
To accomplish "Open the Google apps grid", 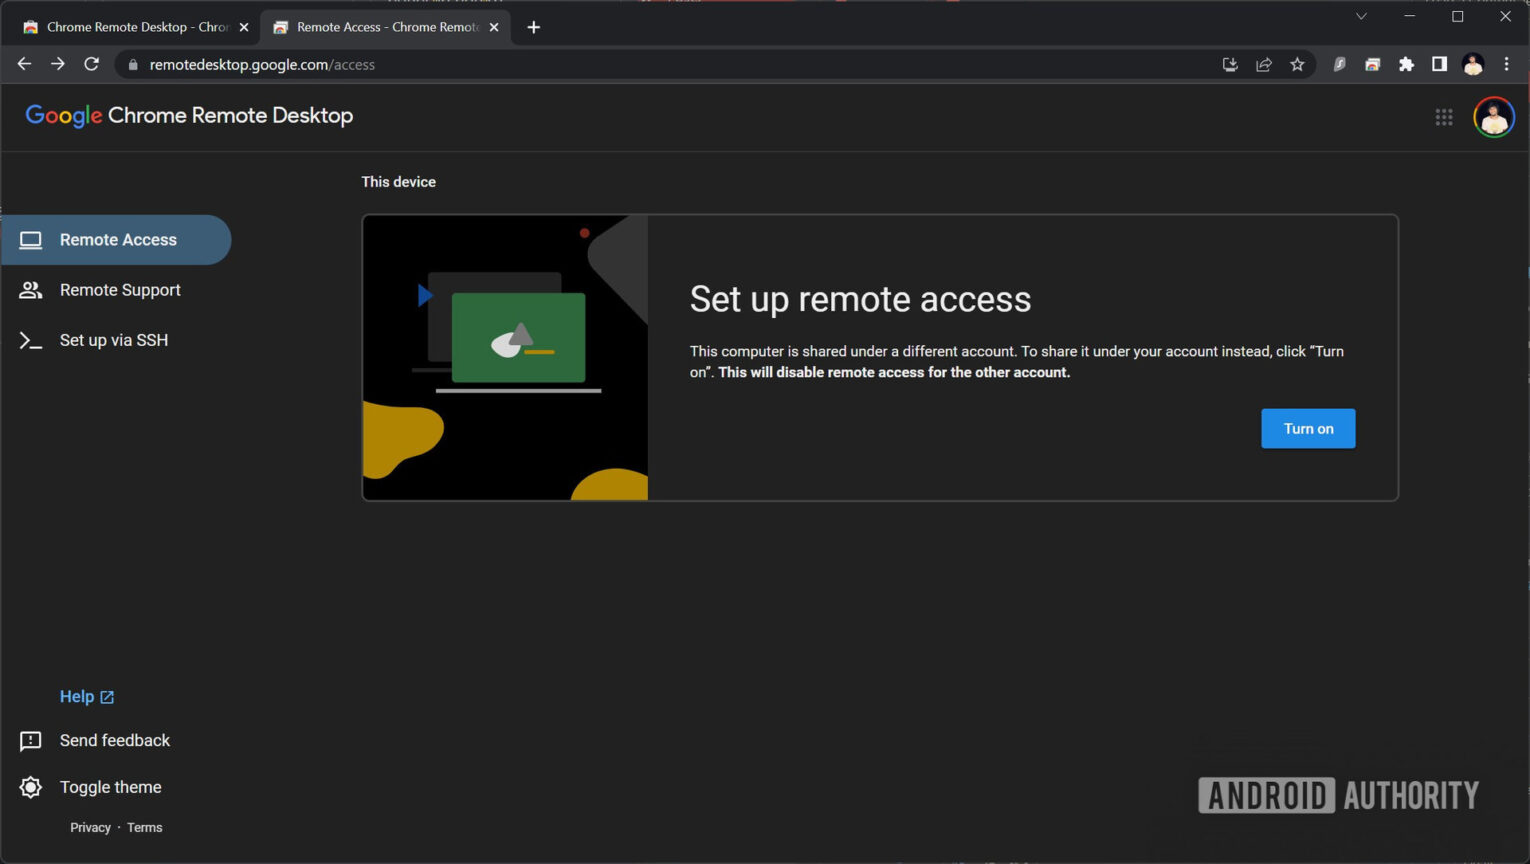I will (x=1444, y=117).
